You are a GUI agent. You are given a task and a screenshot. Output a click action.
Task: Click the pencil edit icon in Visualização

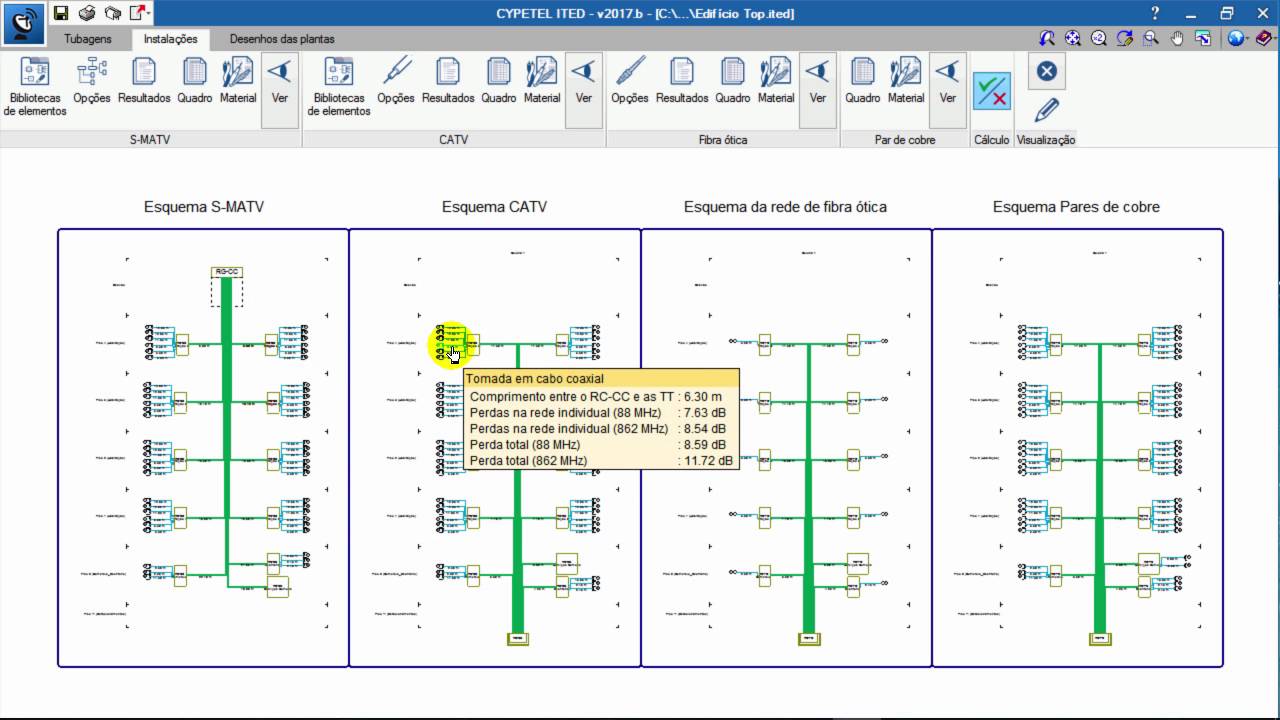1046,110
